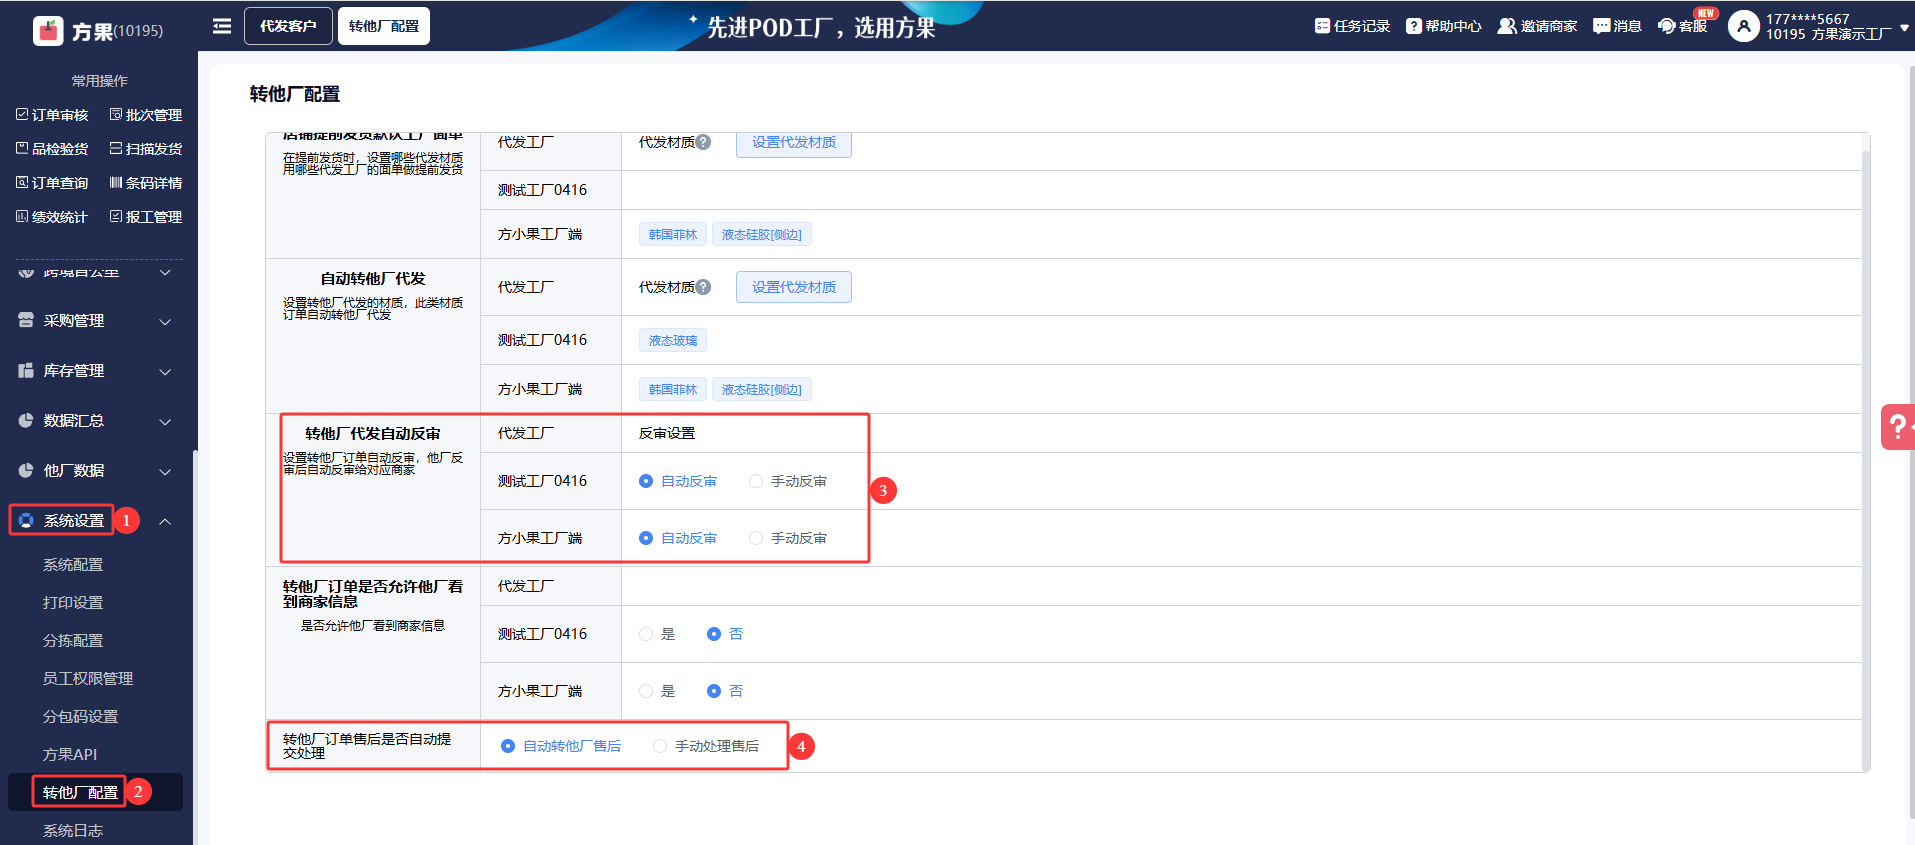Open 消息 messages
Image resolution: width=1915 pixels, height=845 pixels.
[1617, 26]
